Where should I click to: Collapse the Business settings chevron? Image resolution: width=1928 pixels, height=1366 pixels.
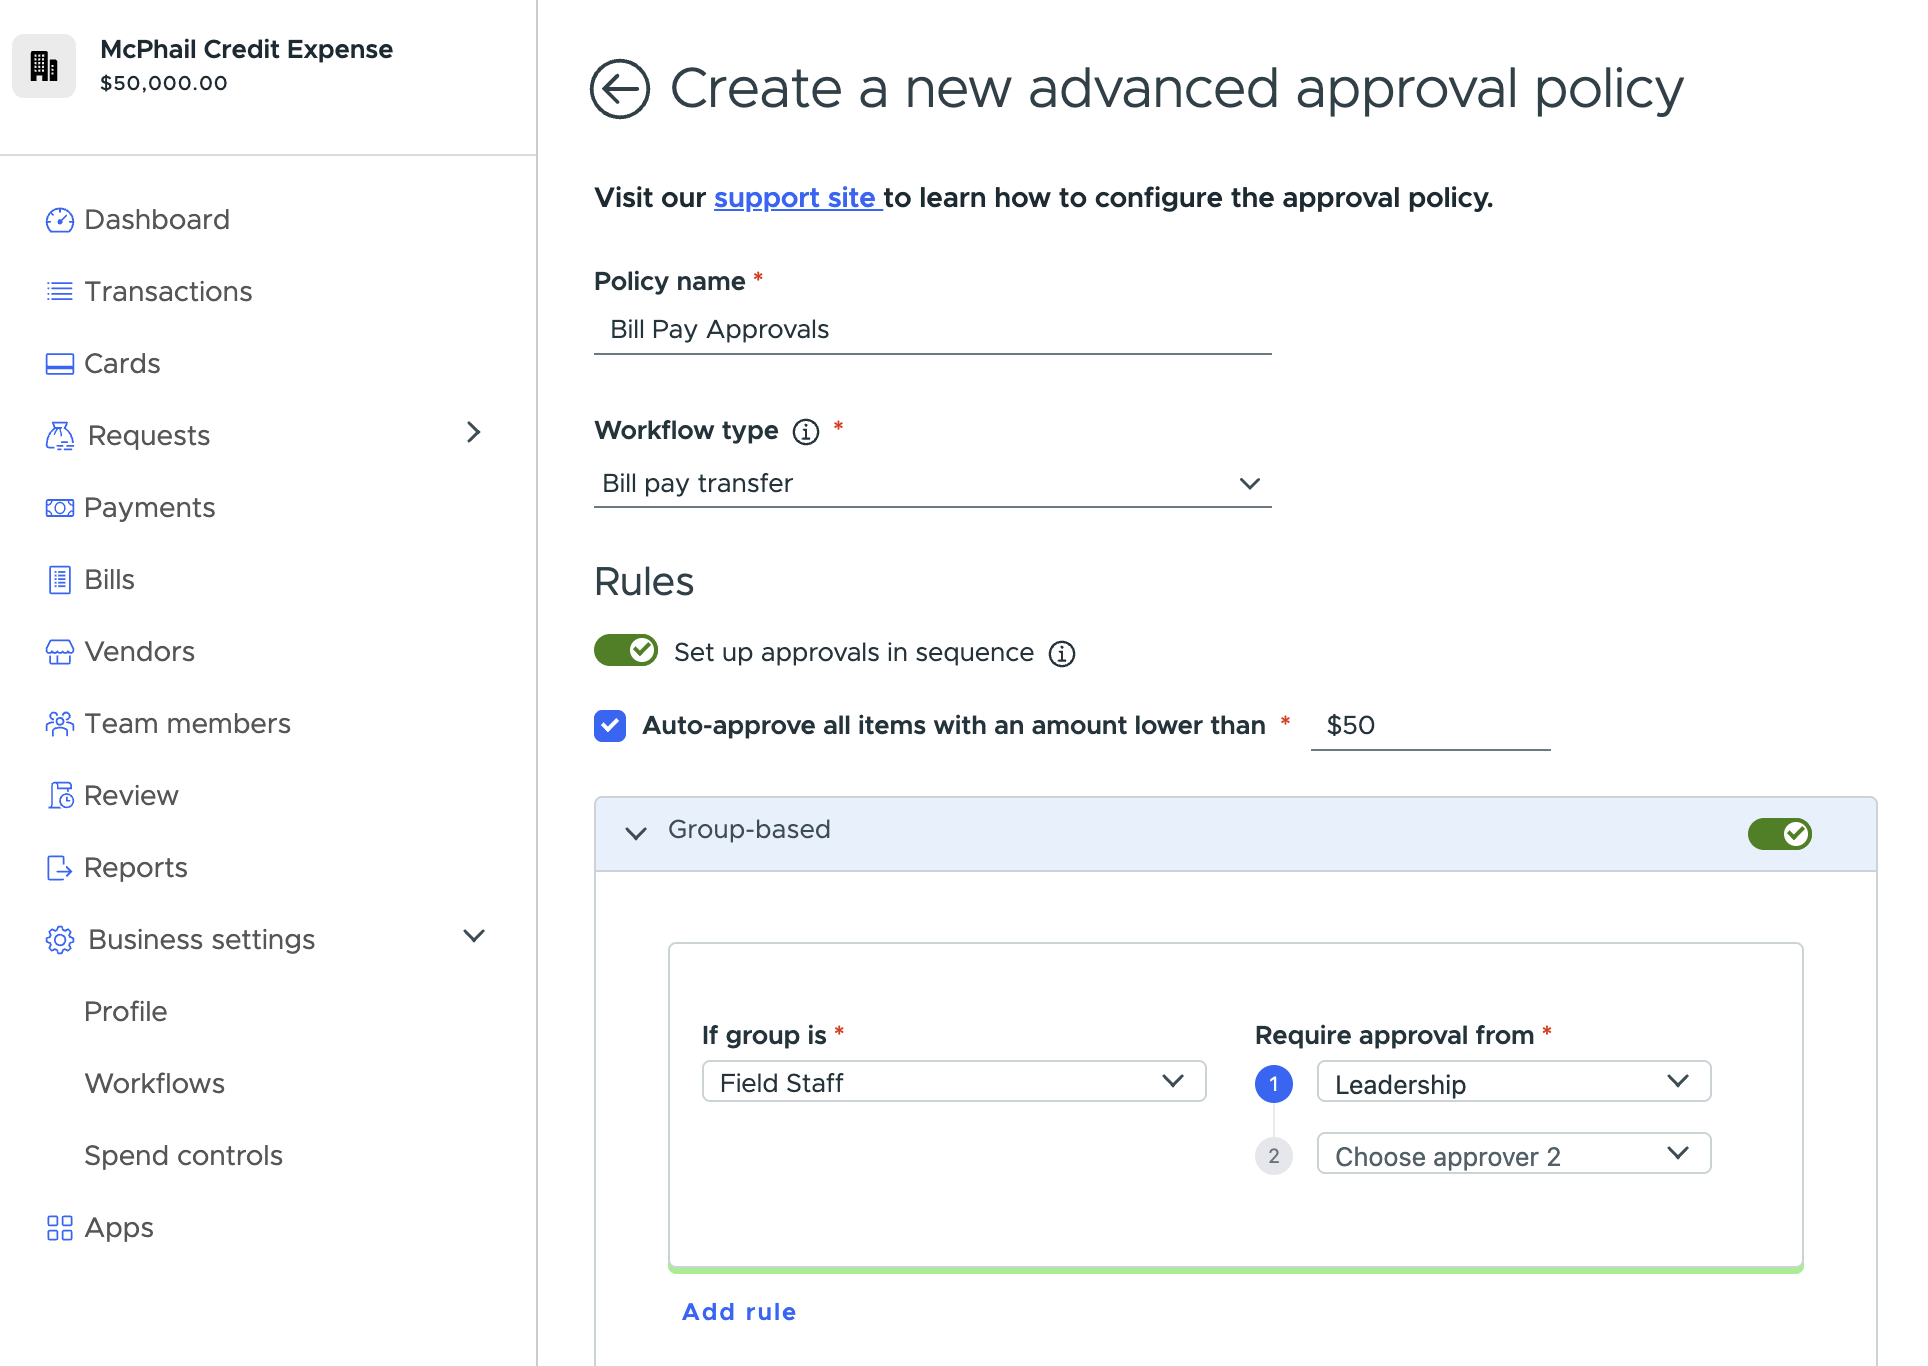coord(474,937)
